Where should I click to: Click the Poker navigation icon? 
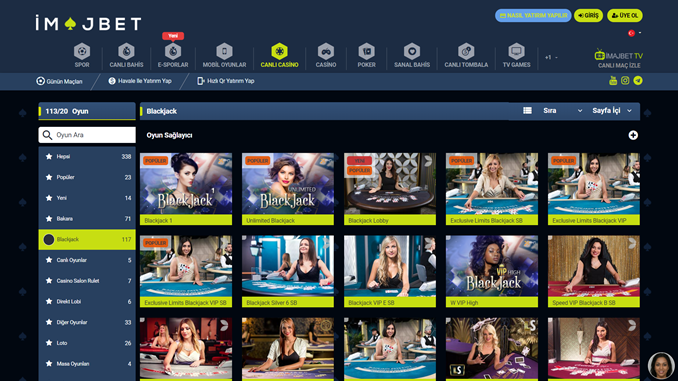point(366,51)
